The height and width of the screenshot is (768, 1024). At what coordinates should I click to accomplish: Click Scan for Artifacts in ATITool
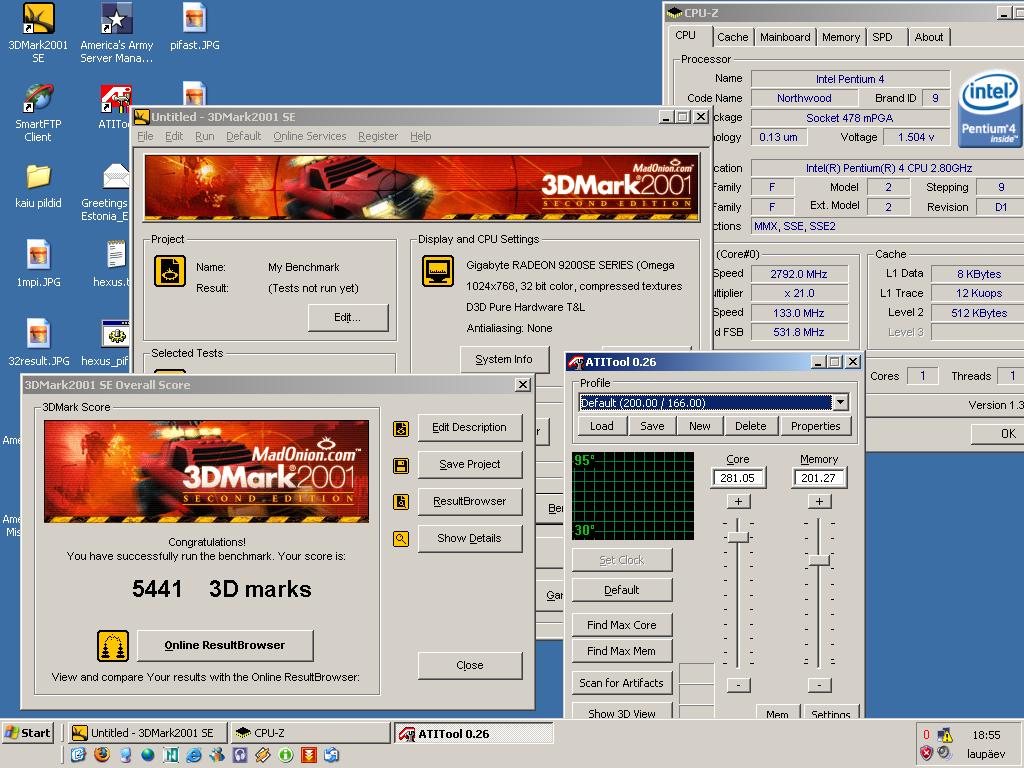[x=622, y=683]
